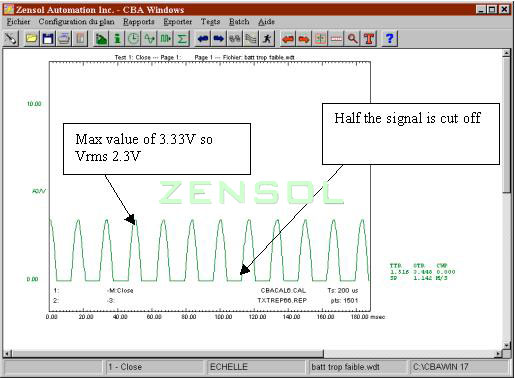Image resolution: width=515 pixels, height=378 pixels.
Task: Click the magnifying glass zoom icon
Action: click(x=353, y=39)
